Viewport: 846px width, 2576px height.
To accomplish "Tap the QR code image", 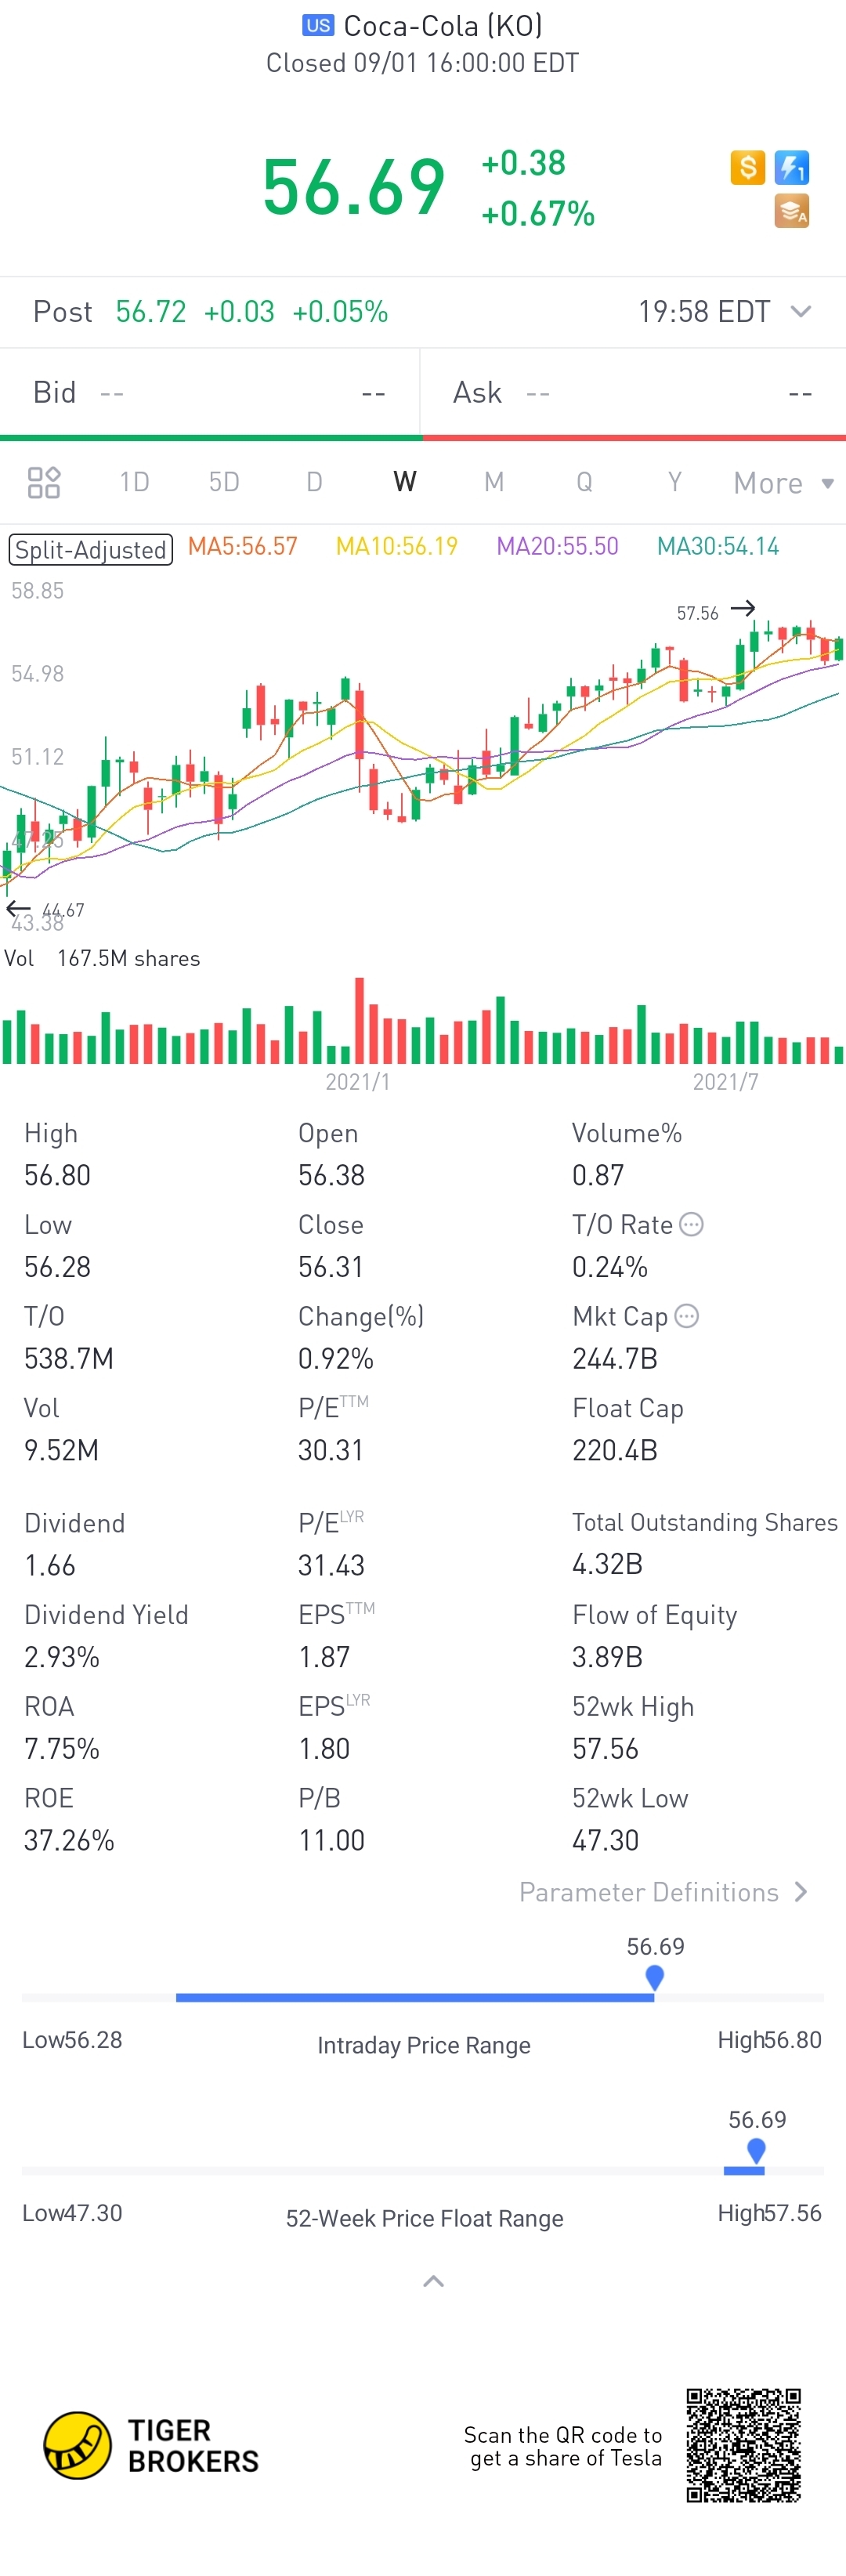I will point(743,2445).
